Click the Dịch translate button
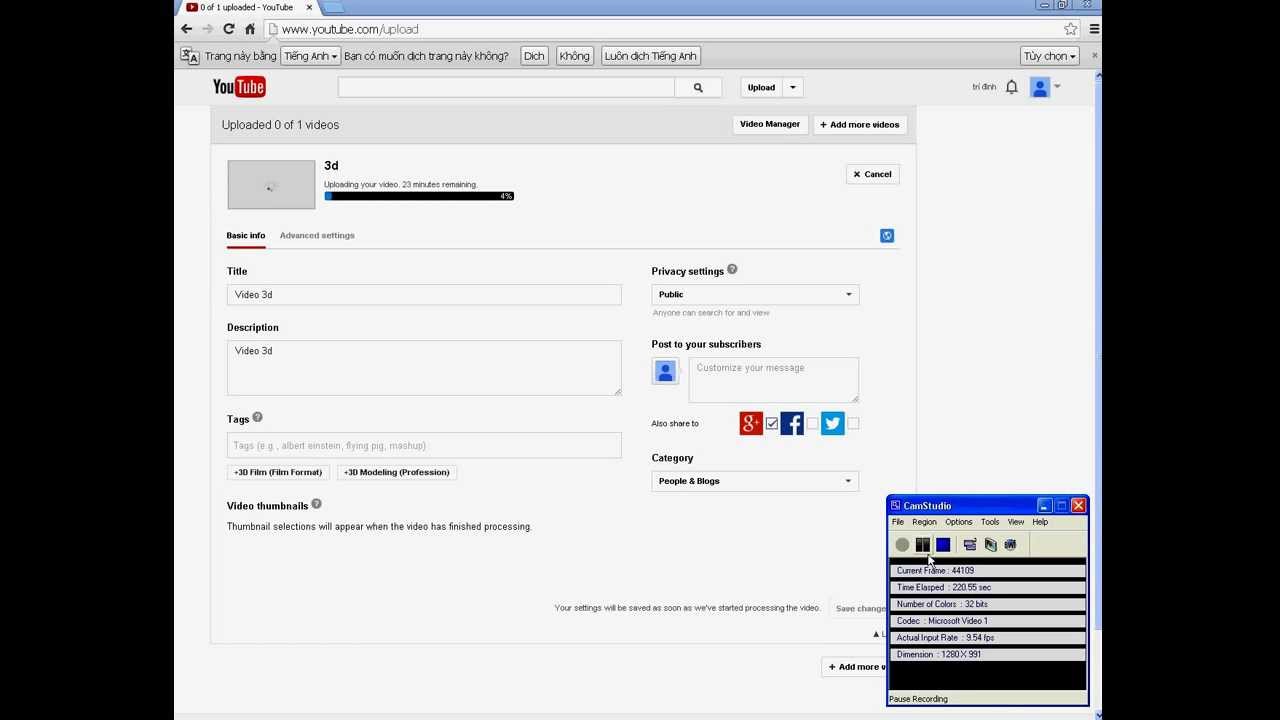The height and width of the screenshot is (720, 1280). pos(534,56)
